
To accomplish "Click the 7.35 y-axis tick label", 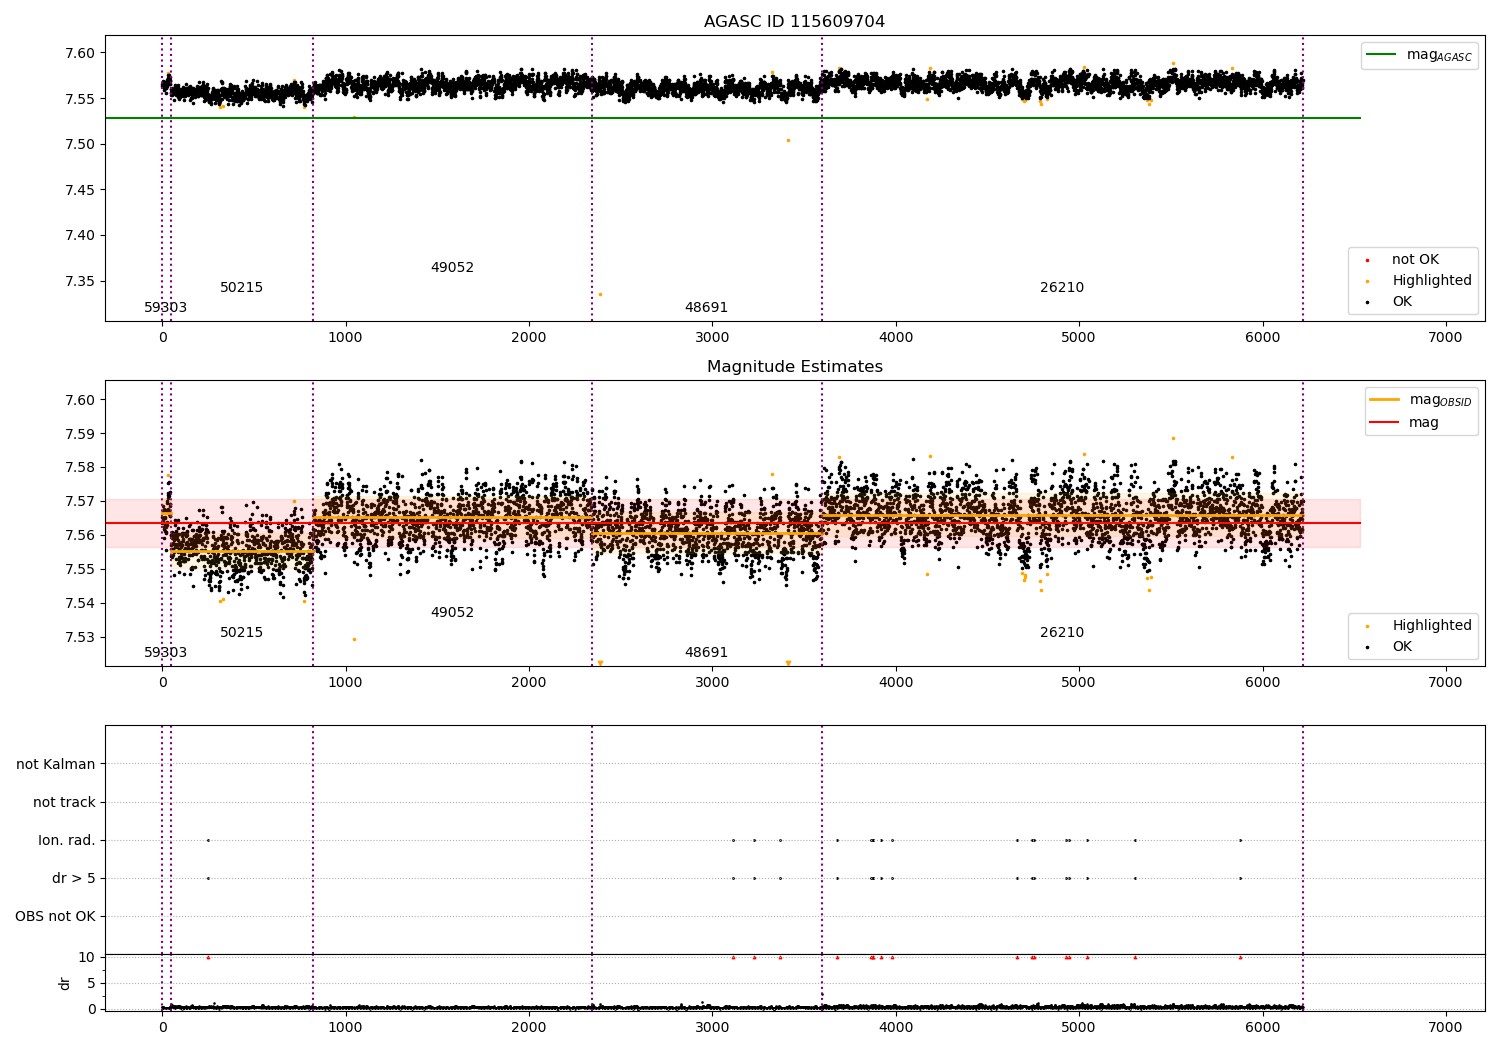I will click(78, 282).
